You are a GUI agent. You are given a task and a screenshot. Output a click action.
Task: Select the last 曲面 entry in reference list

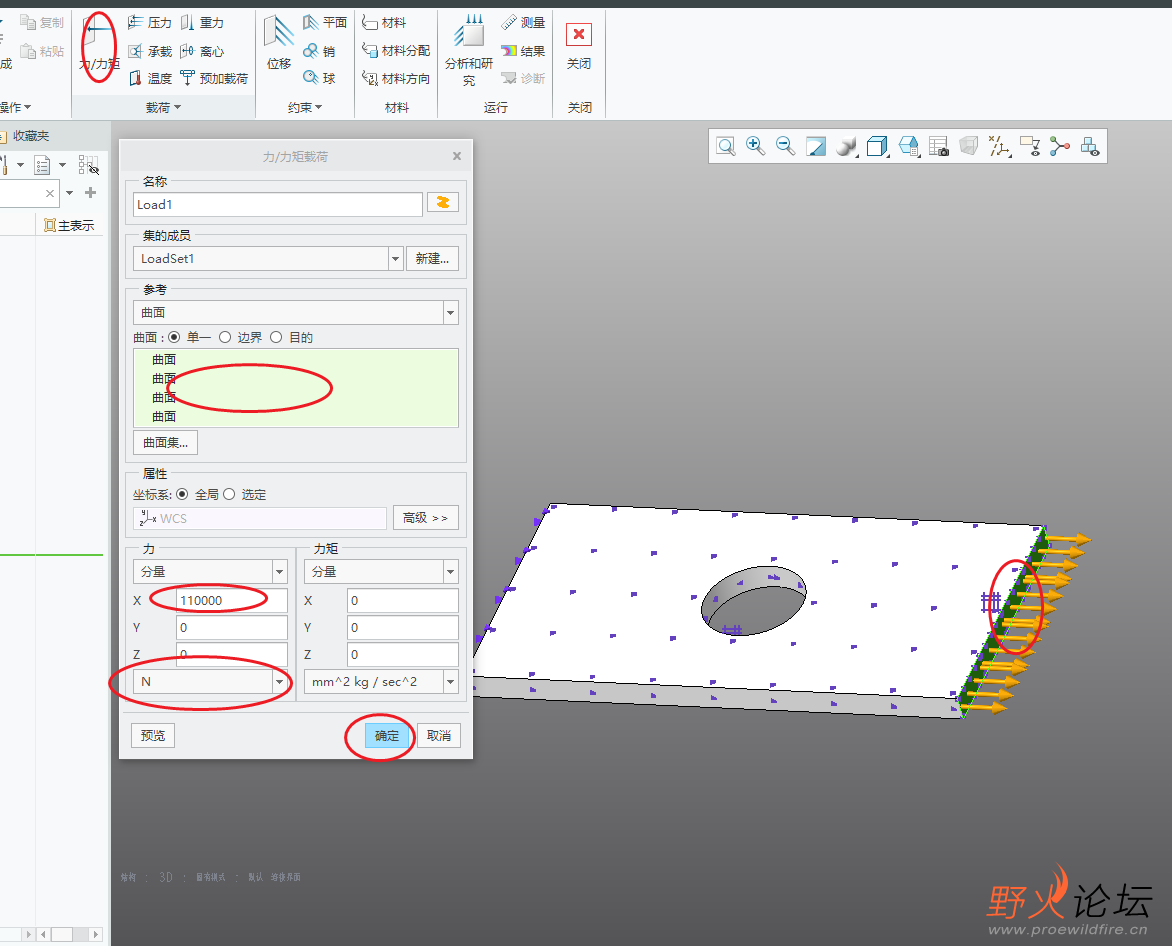coord(164,416)
